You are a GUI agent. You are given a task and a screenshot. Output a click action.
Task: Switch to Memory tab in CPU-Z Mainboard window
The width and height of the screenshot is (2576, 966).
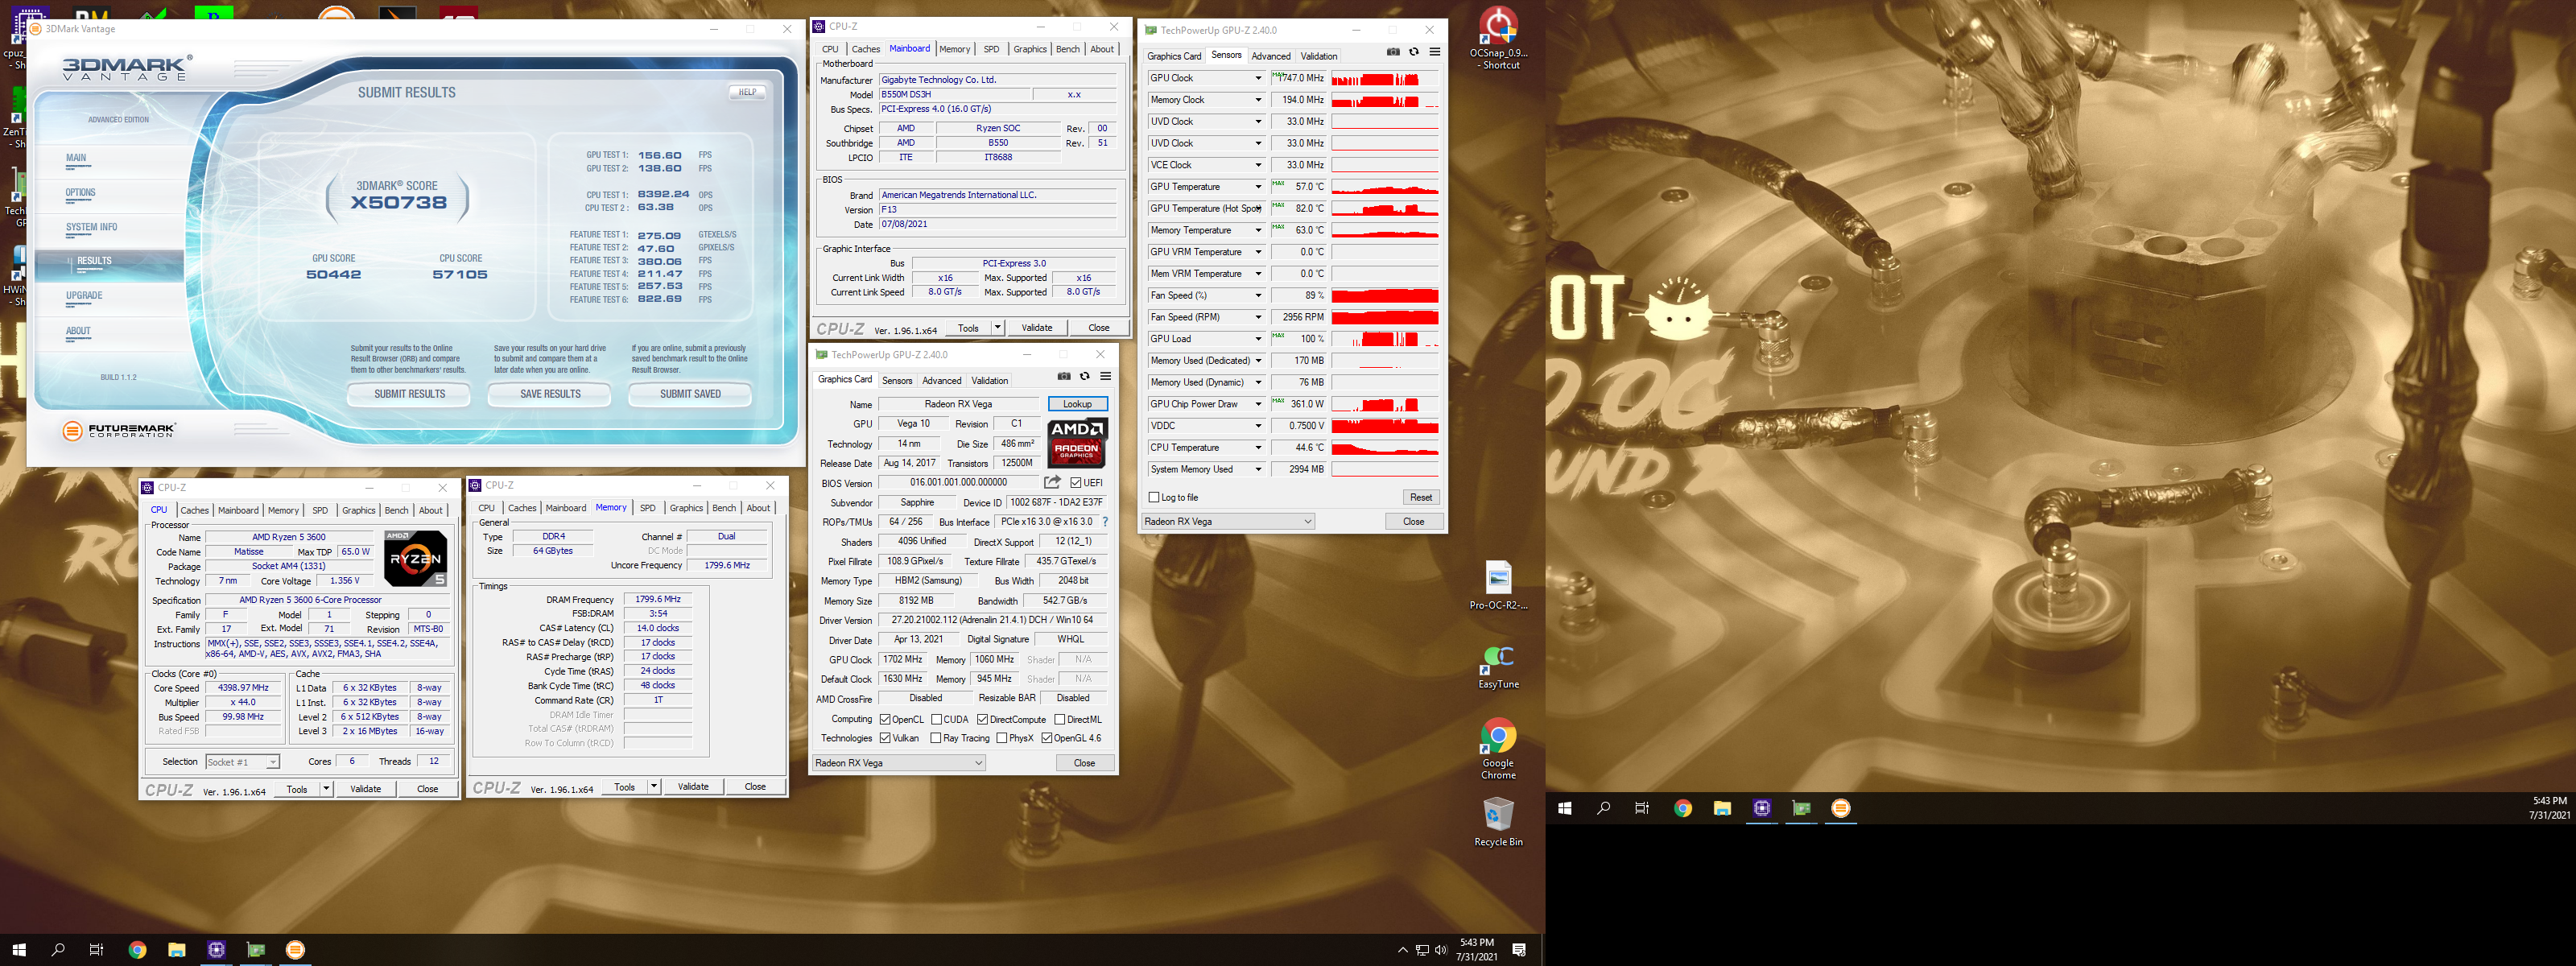click(954, 49)
